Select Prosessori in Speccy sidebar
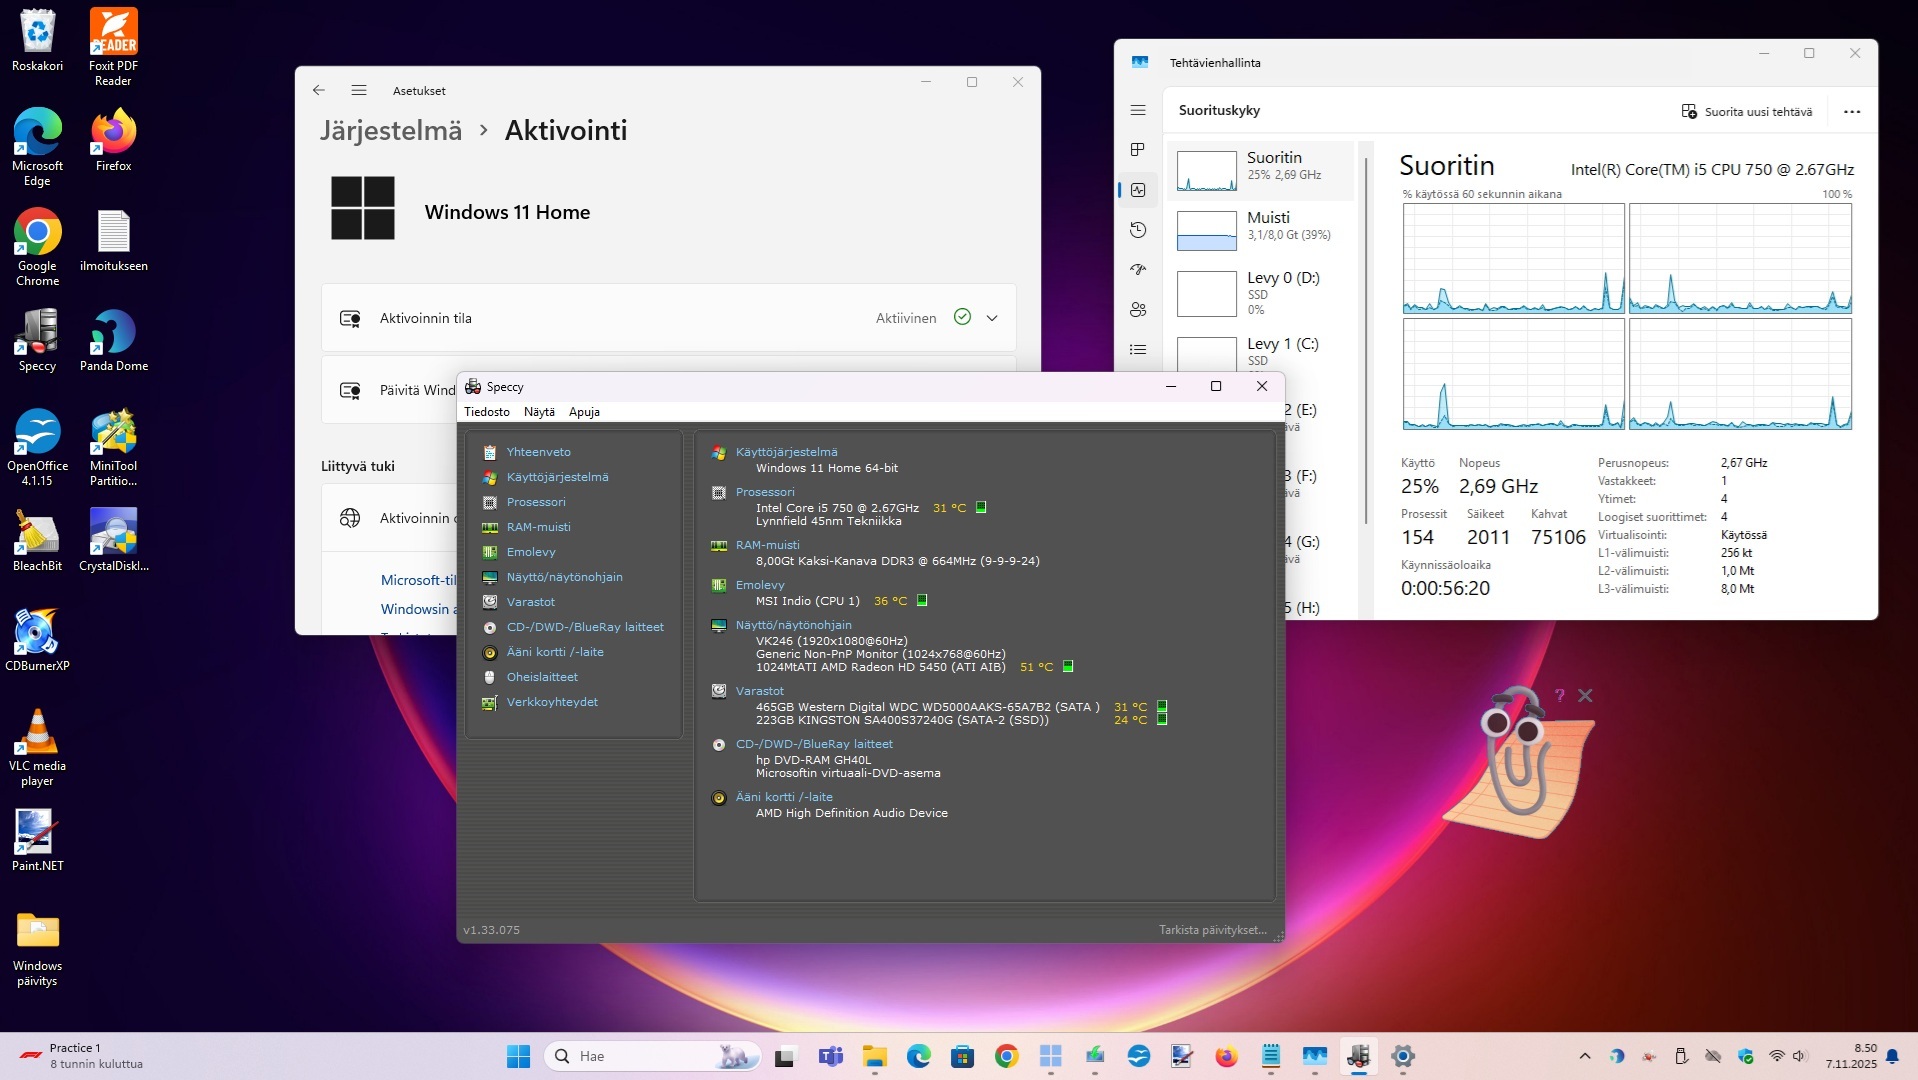The image size is (1918, 1080). pos(536,502)
